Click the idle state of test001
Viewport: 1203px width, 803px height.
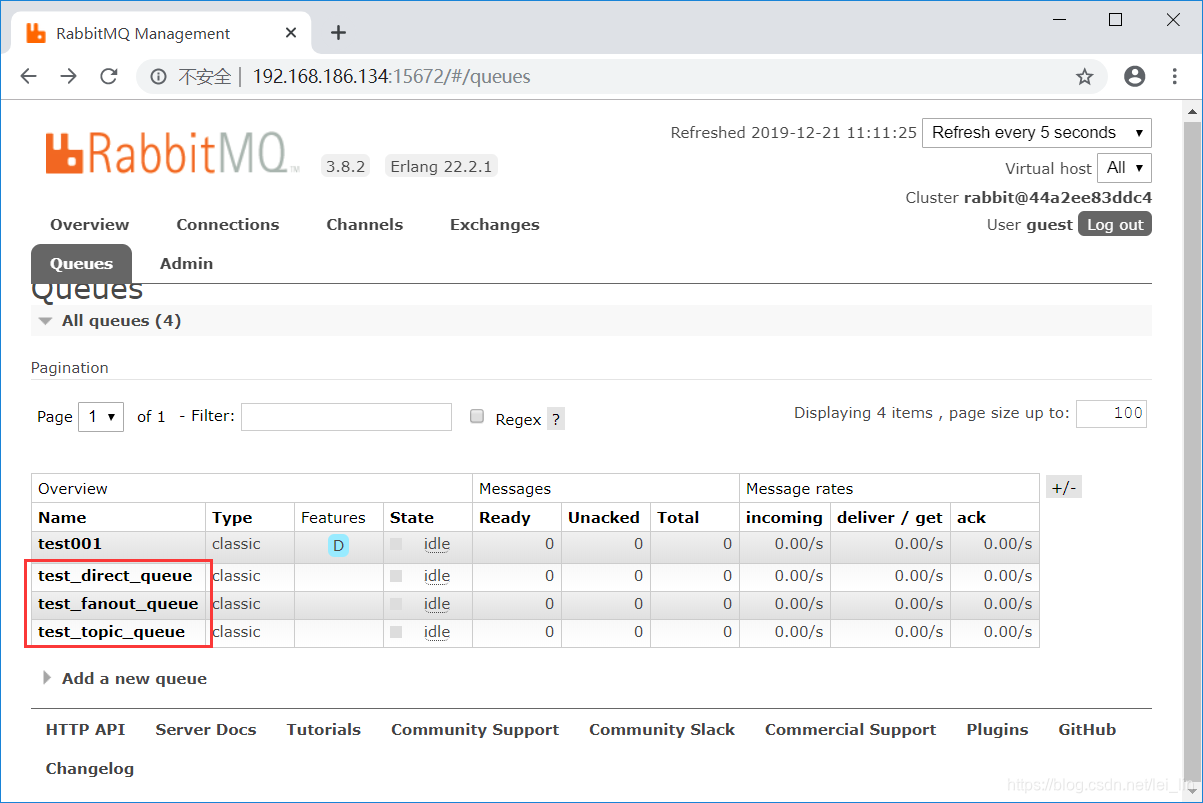point(437,544)
